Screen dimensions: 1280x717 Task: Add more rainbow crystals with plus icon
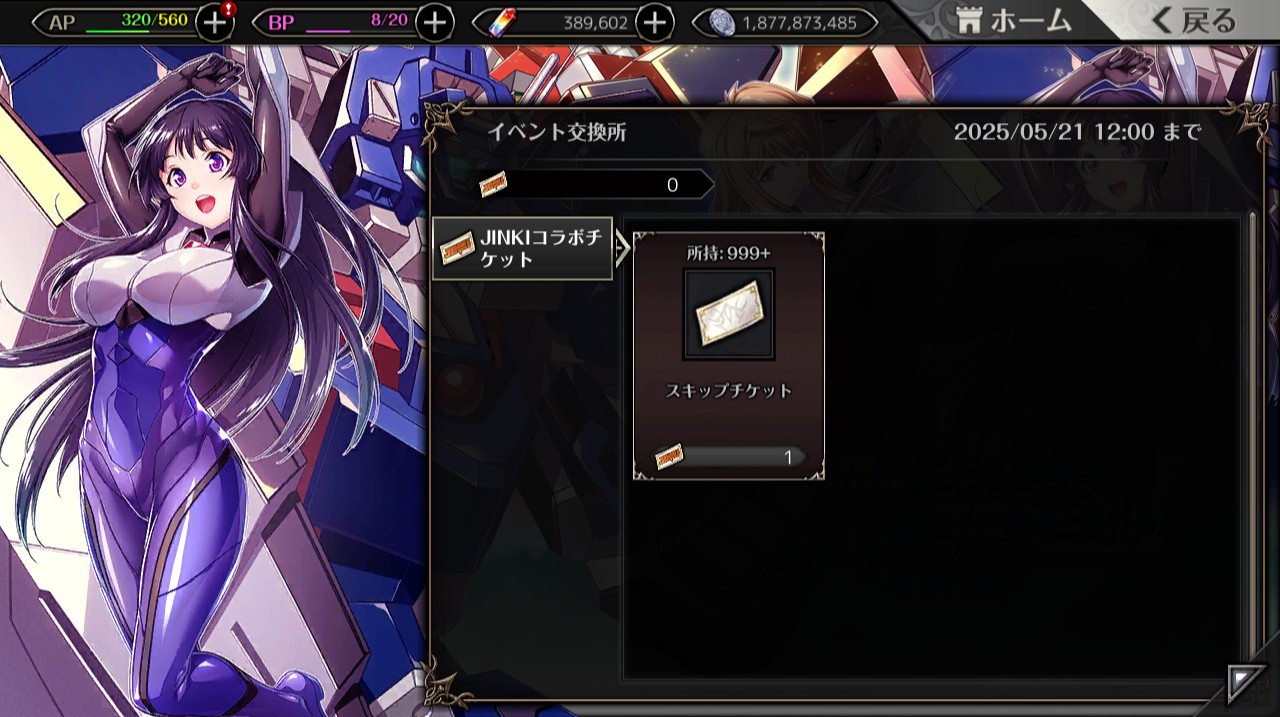[654, 21]
